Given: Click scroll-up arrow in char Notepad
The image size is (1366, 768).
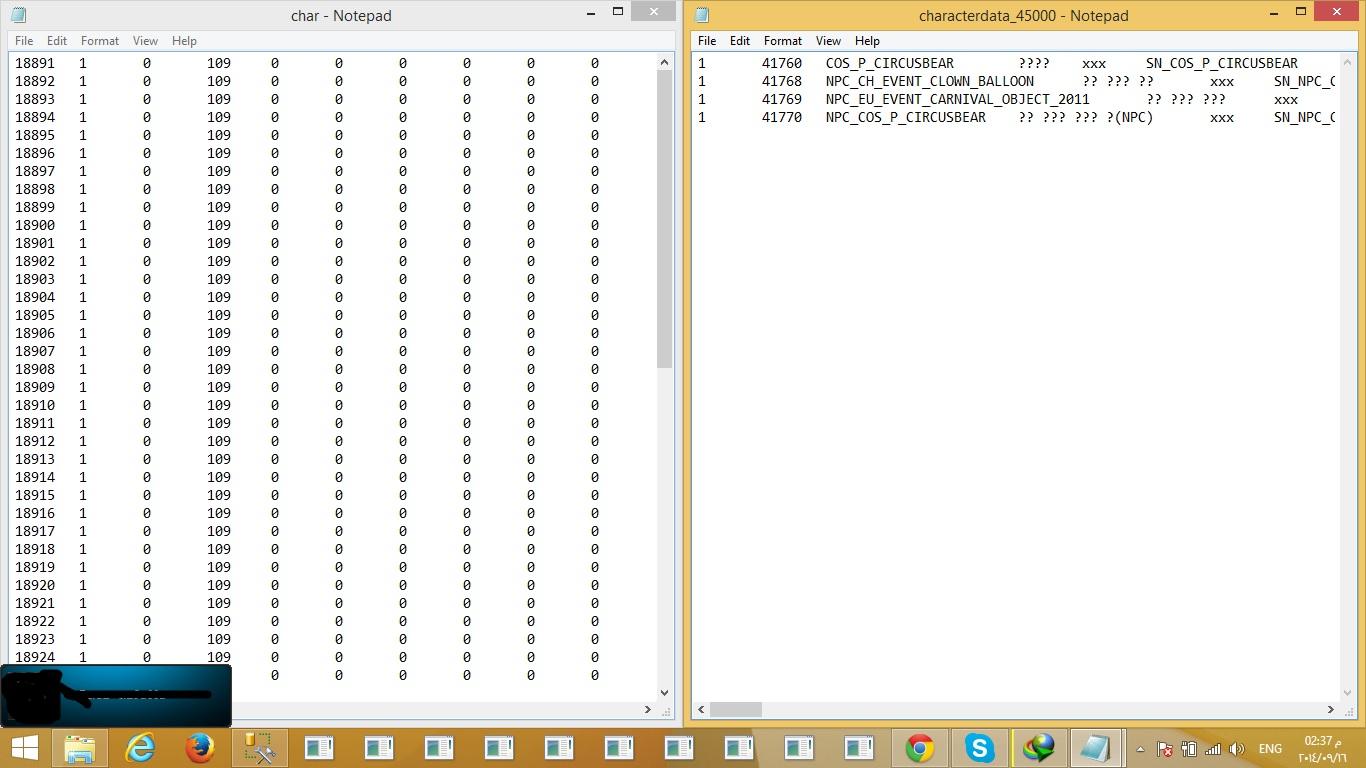Looking at the screenshot, I should click(665, 63).
